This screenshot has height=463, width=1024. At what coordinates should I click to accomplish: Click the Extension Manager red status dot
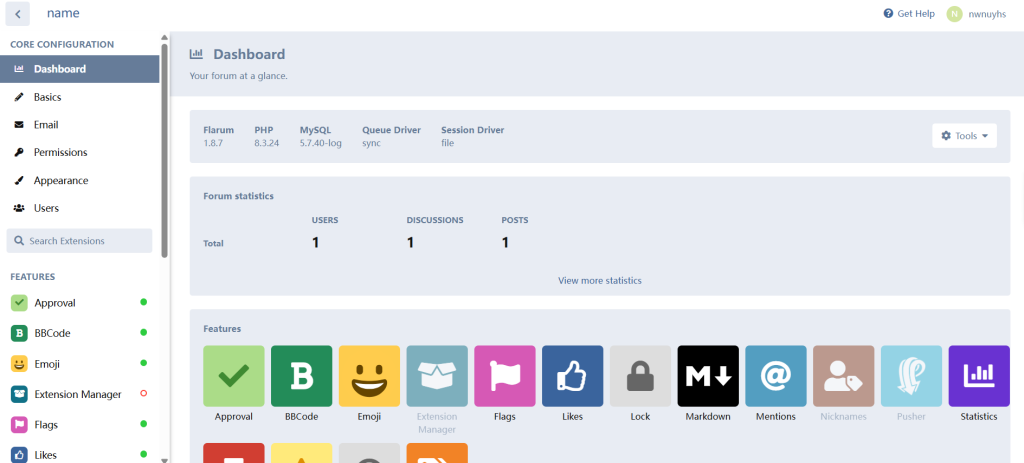[144, 394]
